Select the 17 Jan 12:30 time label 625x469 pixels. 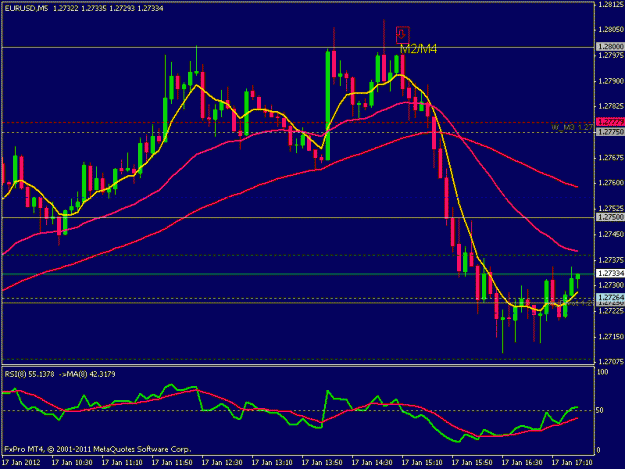click(x=222, y=463)
